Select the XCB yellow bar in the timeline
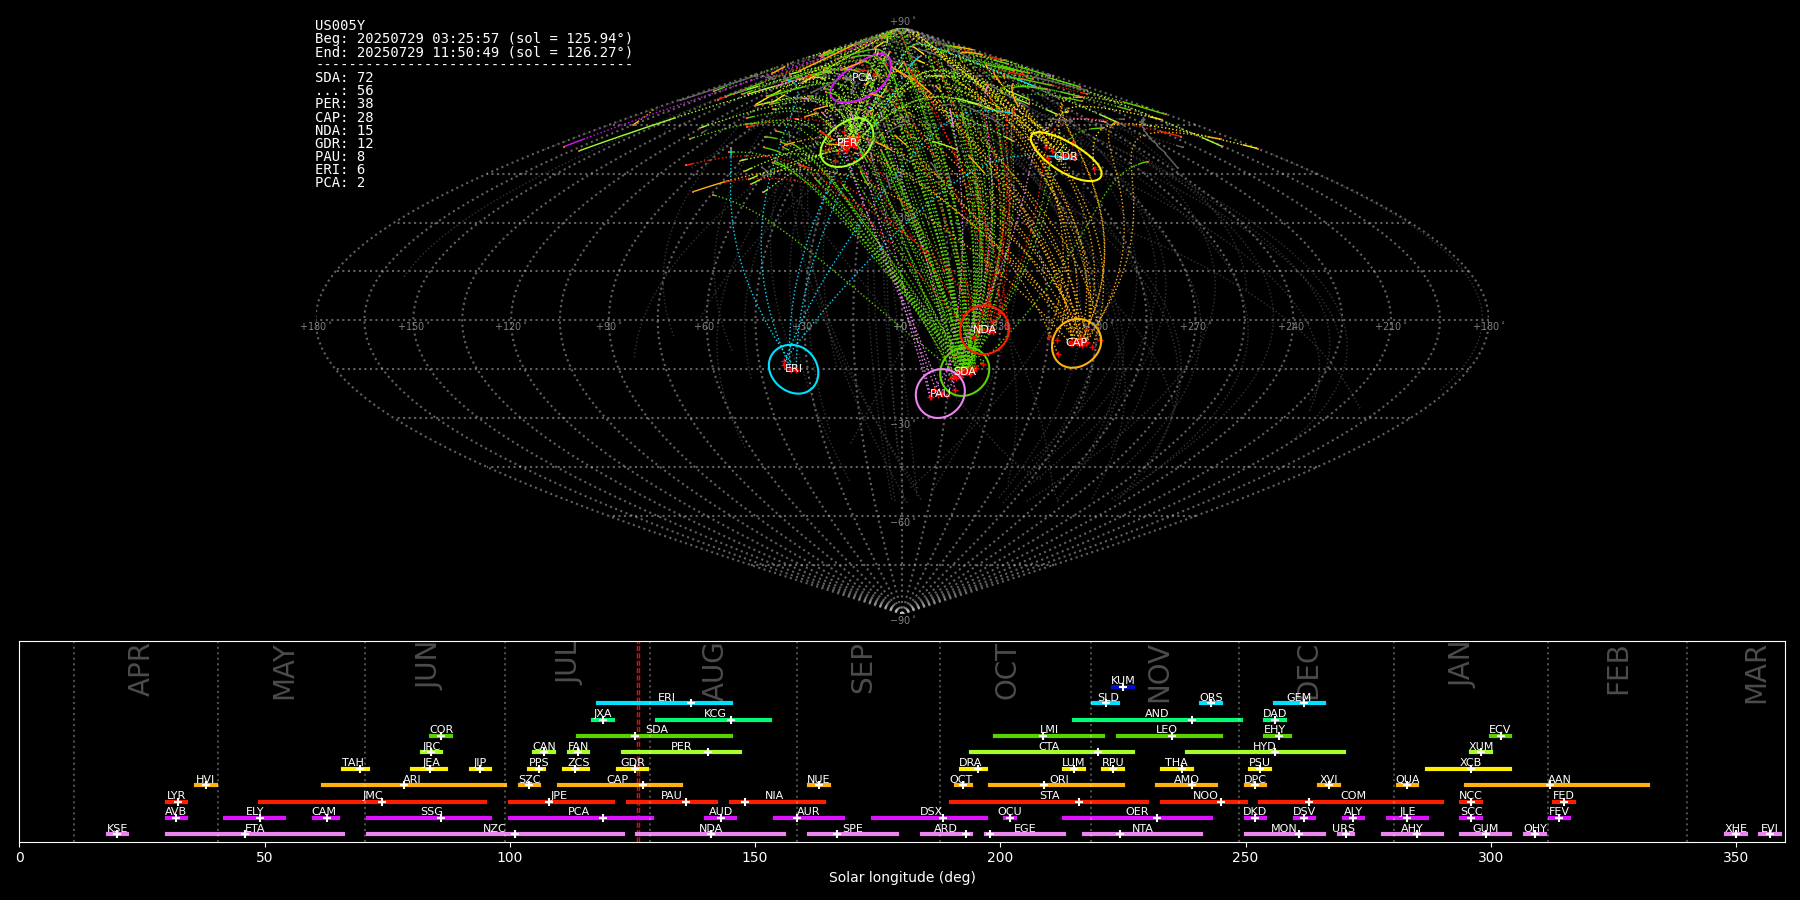This screenshot has width=1800, height=900. (1468, 769)
